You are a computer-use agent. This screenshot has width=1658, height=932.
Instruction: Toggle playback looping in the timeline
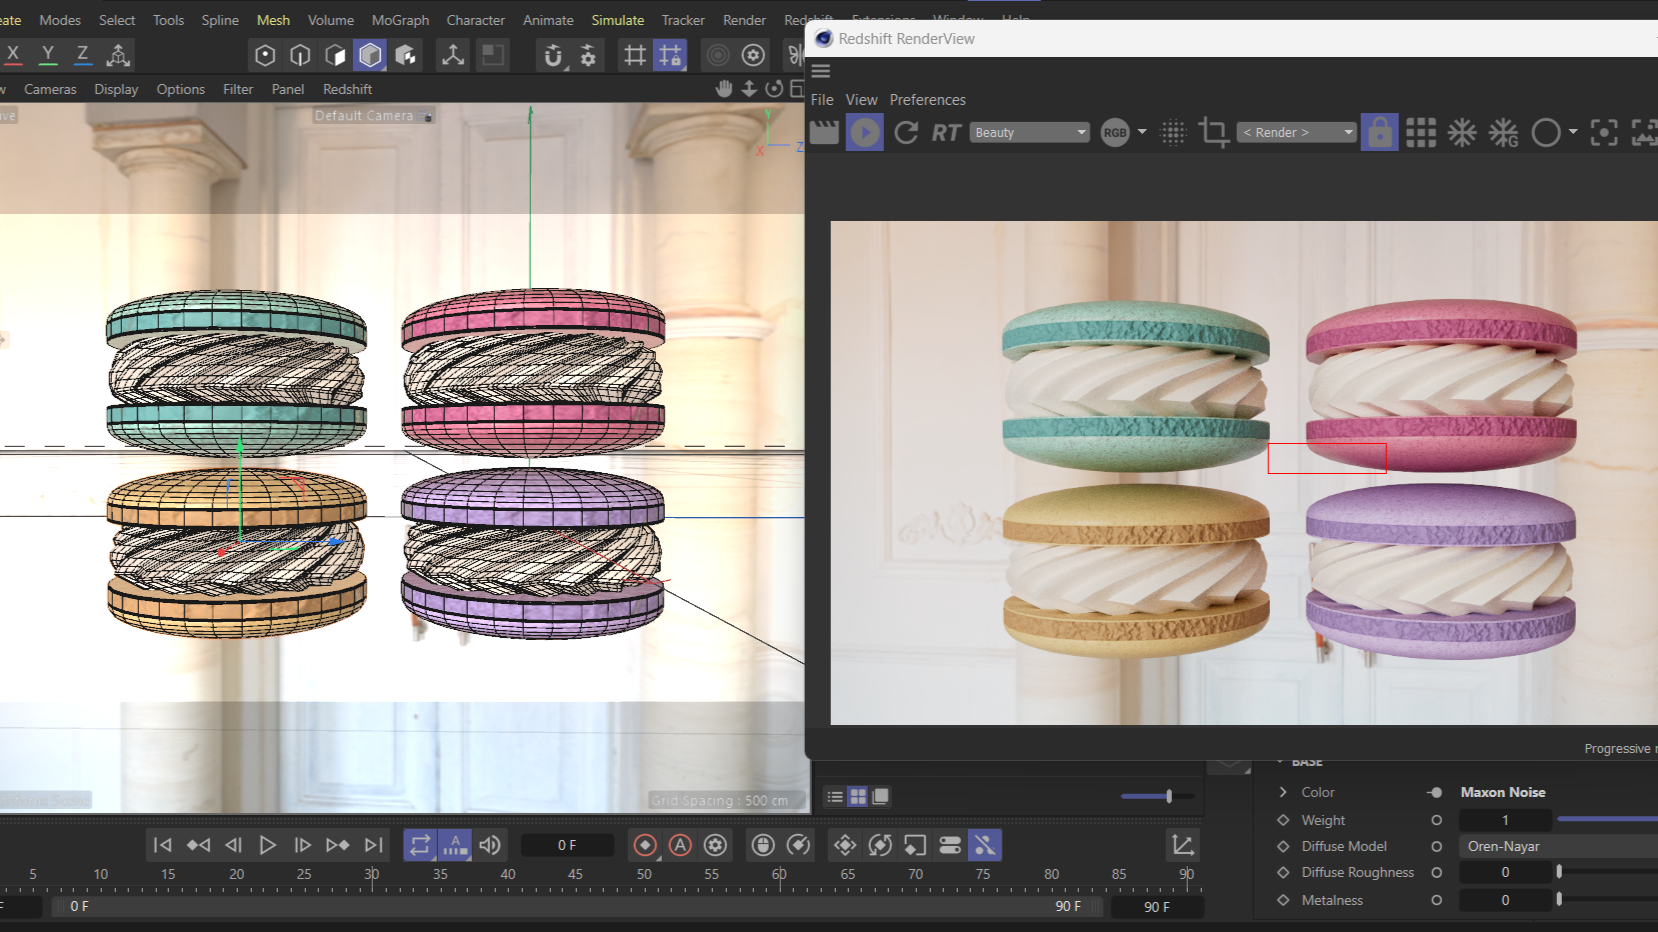[x=420, y=845]
